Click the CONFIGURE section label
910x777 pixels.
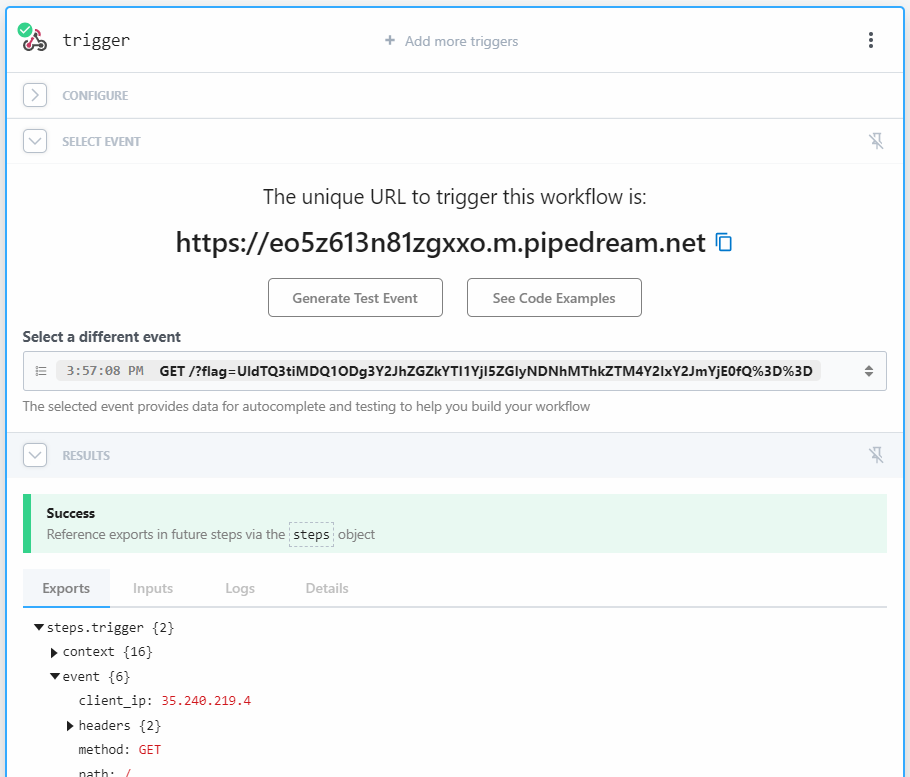[x=95, y=95]
